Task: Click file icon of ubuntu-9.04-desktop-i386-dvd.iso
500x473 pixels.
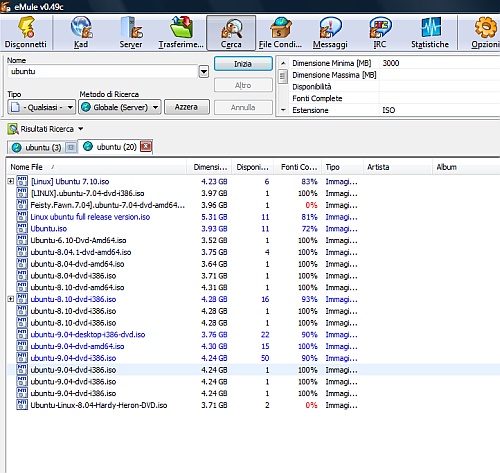Action: 22,334
